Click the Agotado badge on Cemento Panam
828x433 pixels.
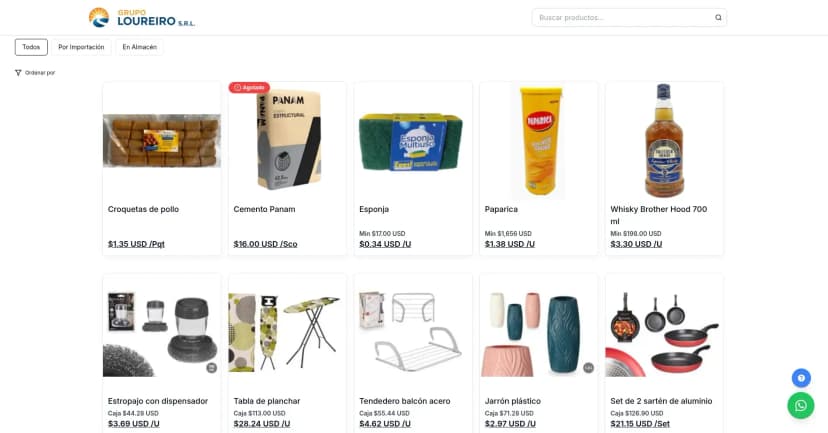[x=249, y=88]
